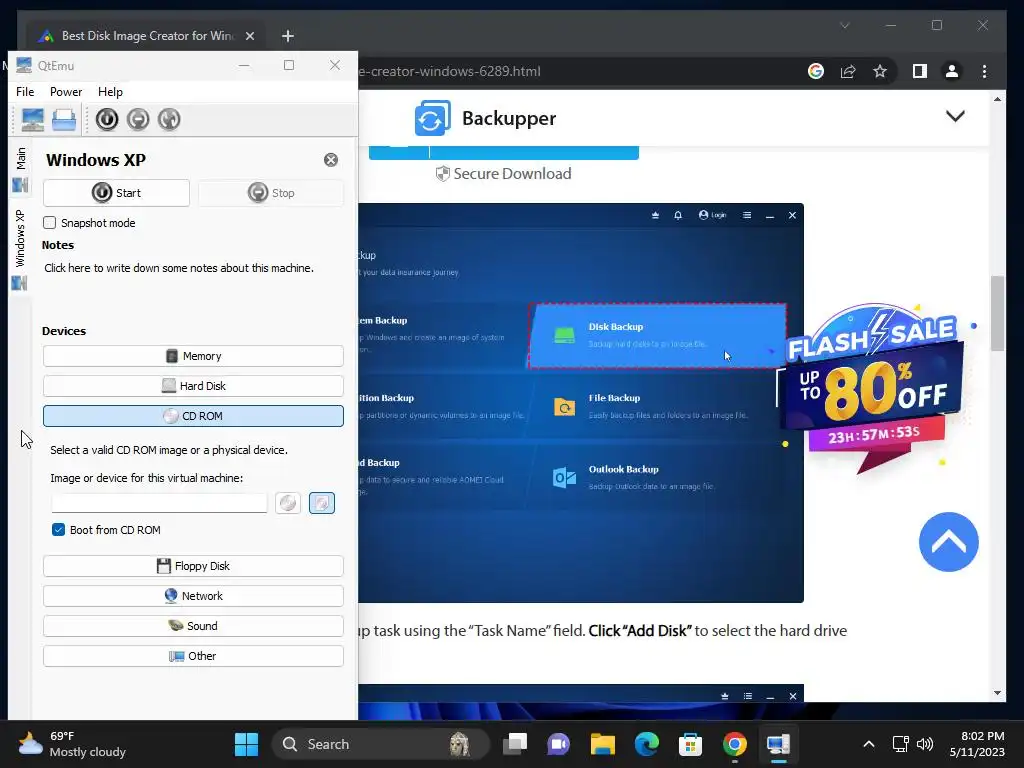Expand the Backupper header chevron dropdown
Image resolution: width=1024 pixels, height=768 pixels.
pyautogui.click(x=955, y=116)
